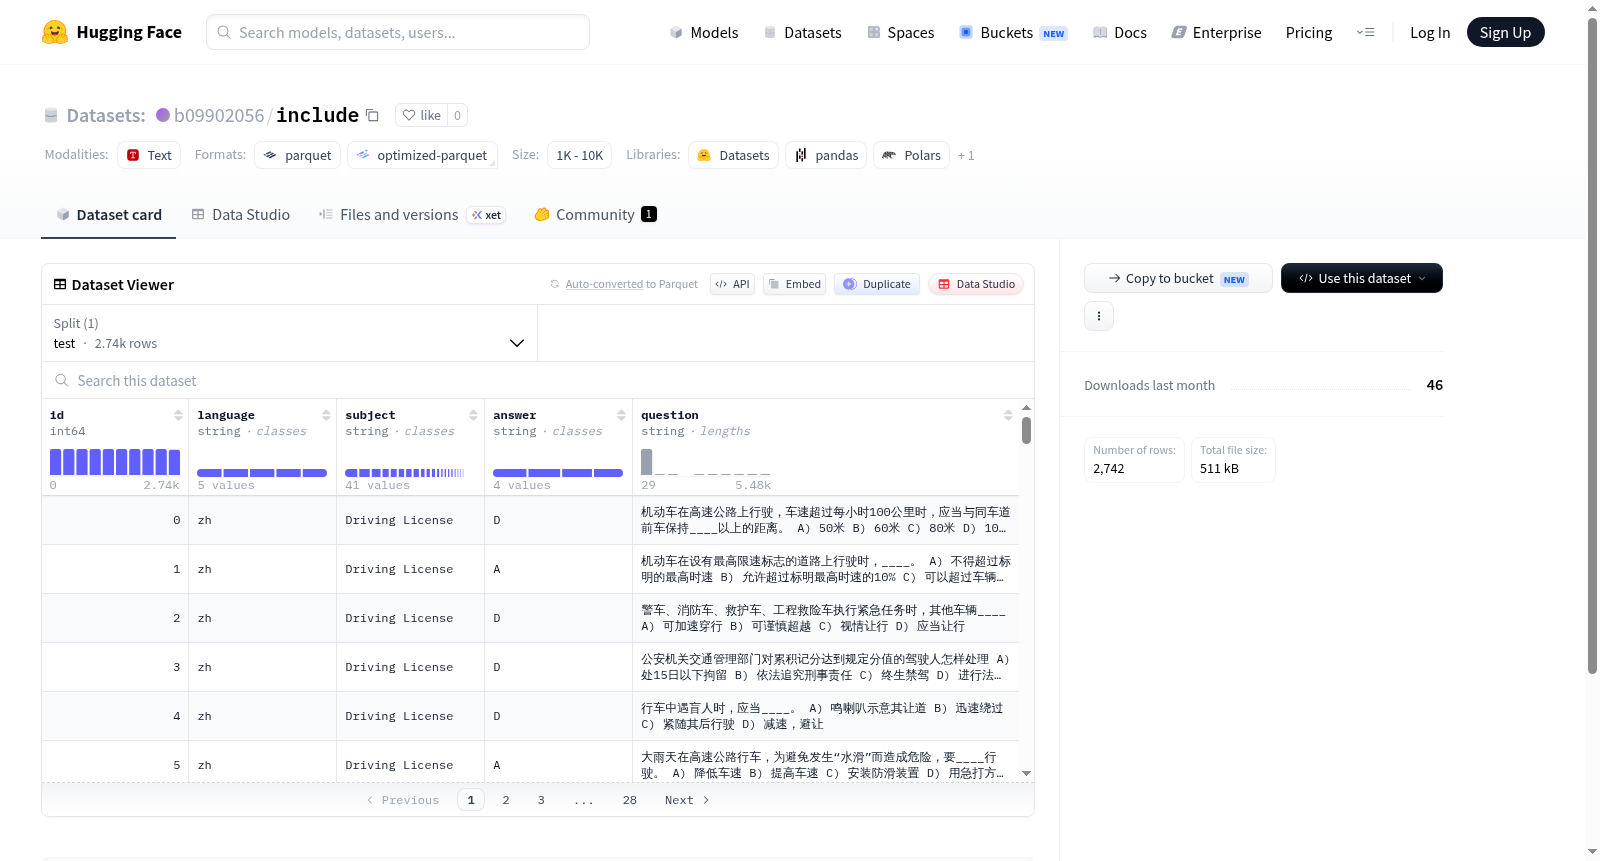The width and height of the screenshot is (1600, 861).
Task: Show the +1 more libraries
Action: click(x=966, y=155)
